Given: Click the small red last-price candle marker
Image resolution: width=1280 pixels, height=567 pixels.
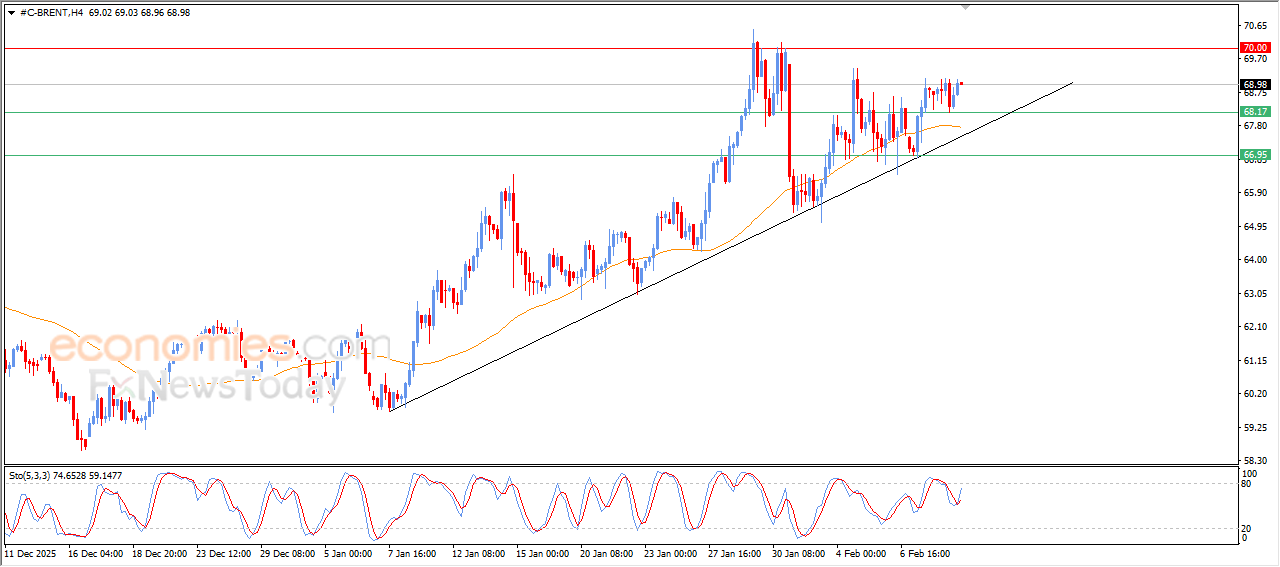Looking at the screenshot, I should point(961,83).
